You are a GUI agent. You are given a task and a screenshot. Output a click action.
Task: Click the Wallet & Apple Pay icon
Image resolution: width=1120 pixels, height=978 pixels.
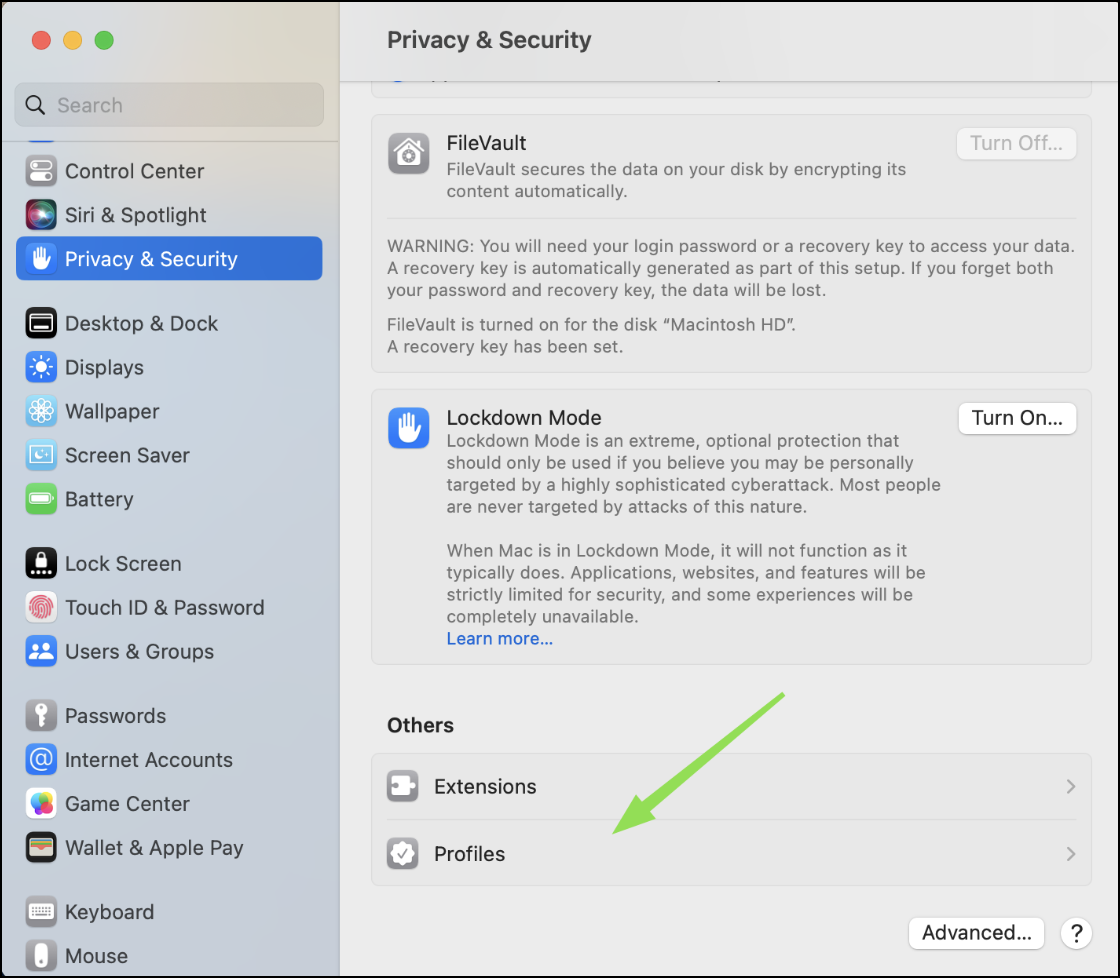41,847
